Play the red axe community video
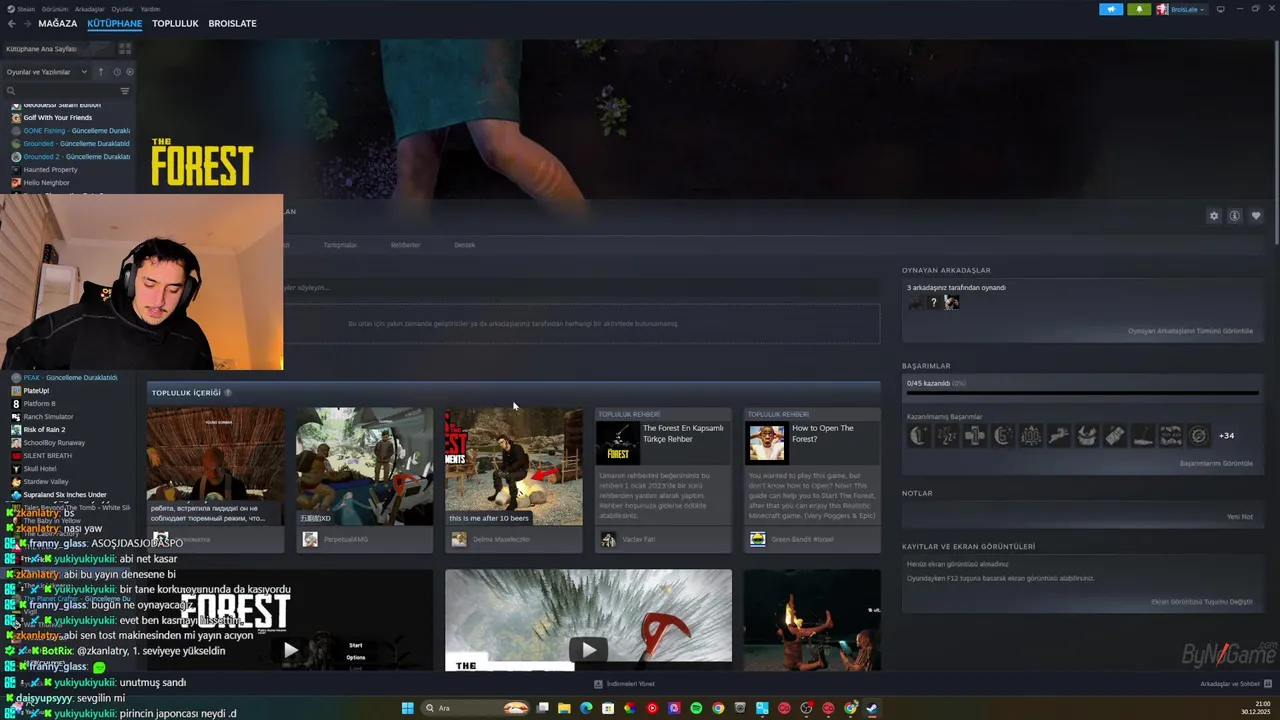The height and width of the screenshot is (720, 1280). pyautogui.click(x=588, y=649)
